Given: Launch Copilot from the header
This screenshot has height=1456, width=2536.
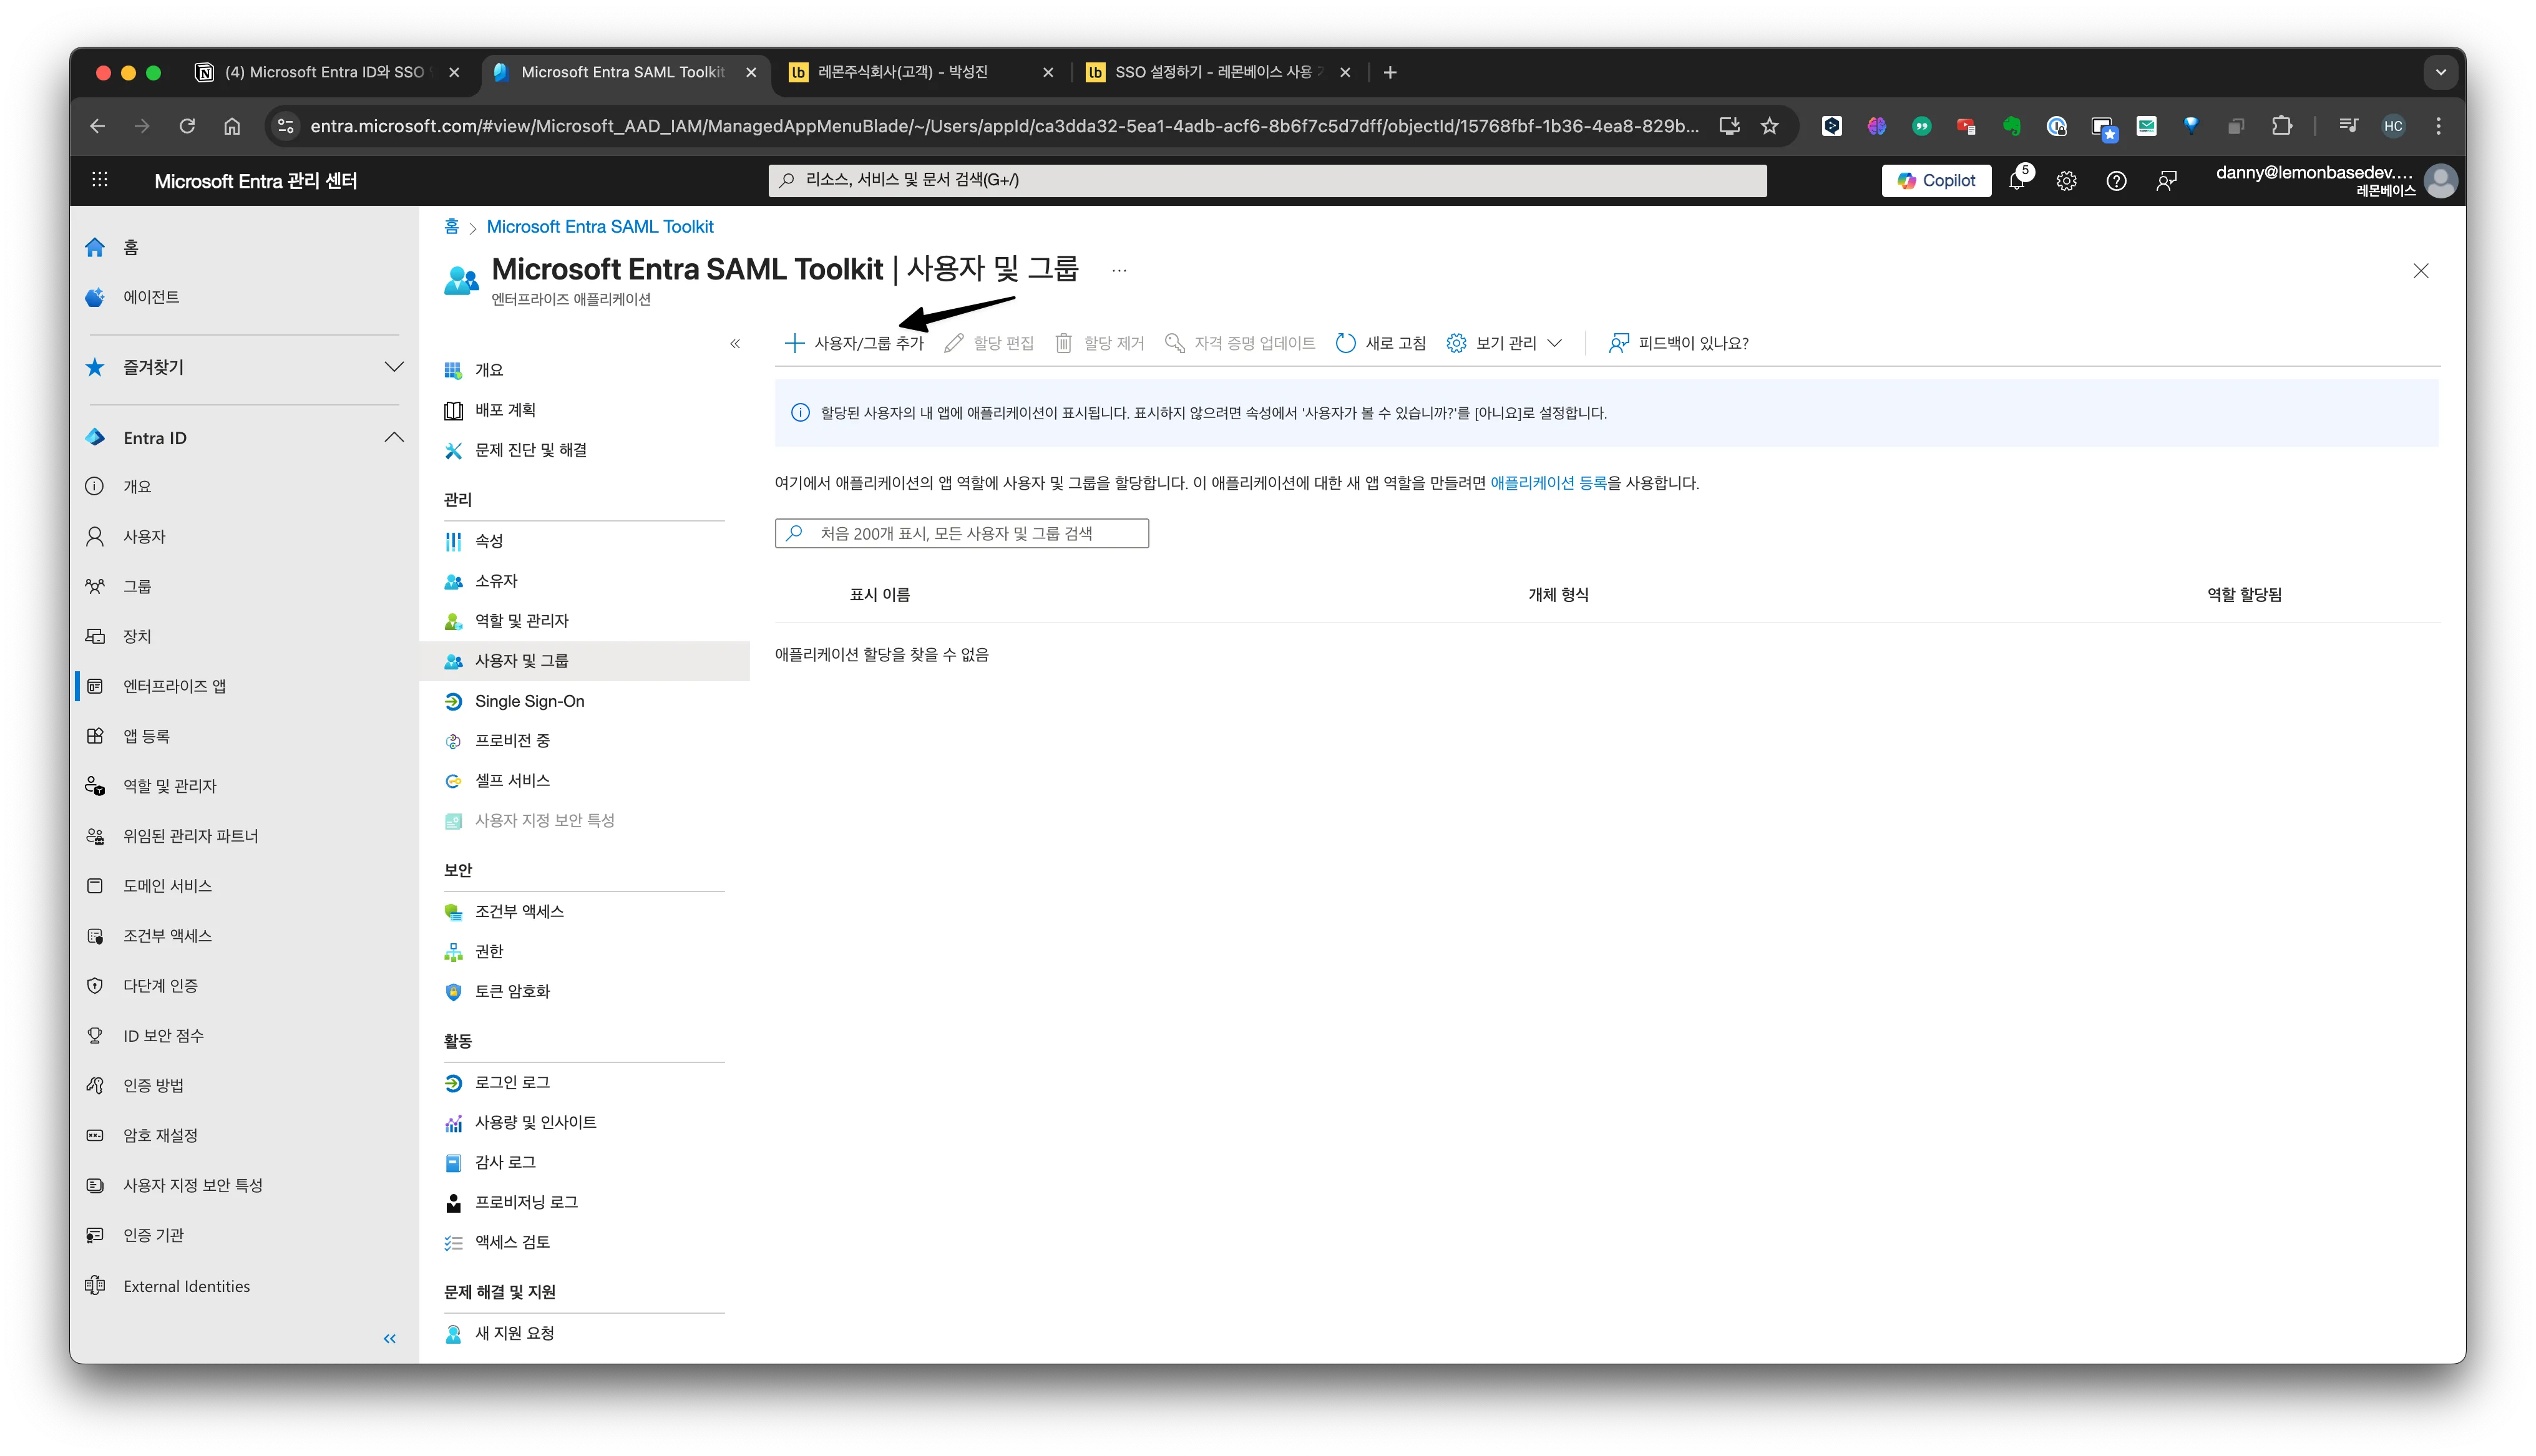Looking at the screenshot, I should point(1936,181).
